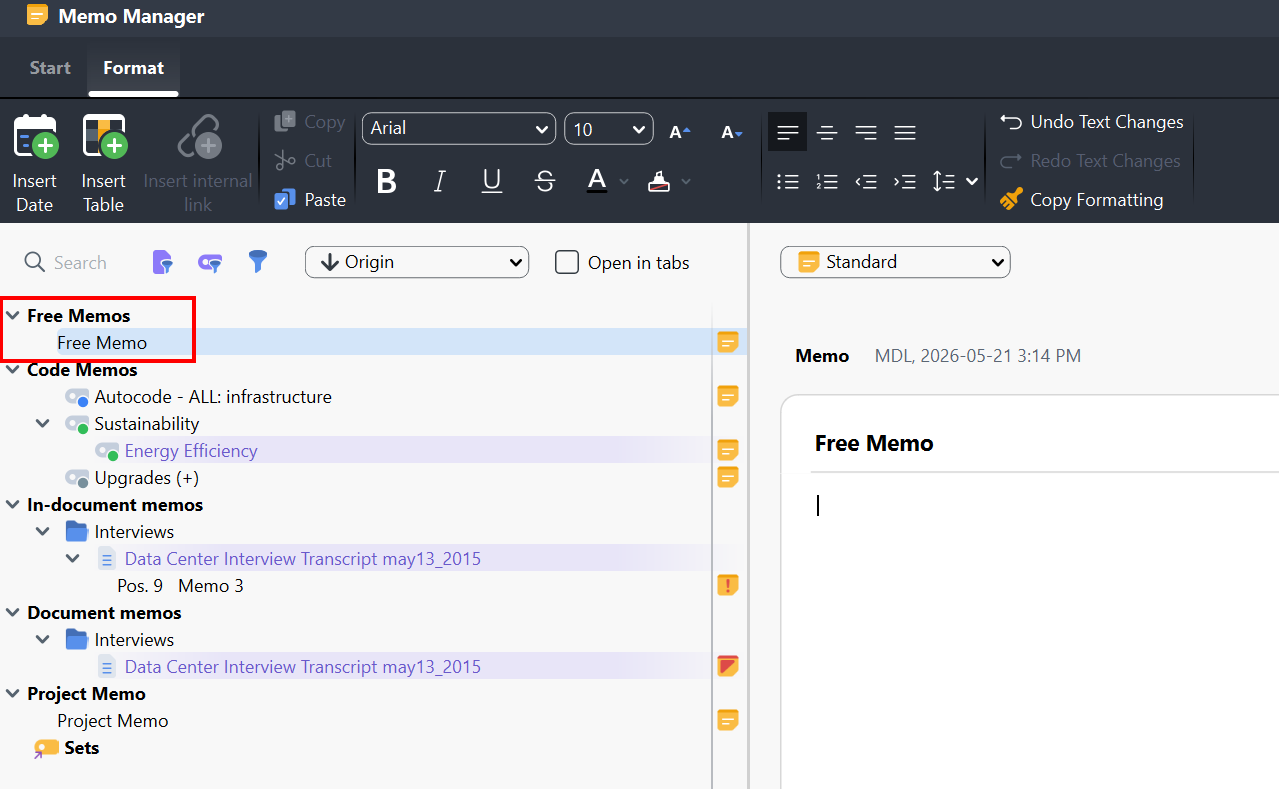1279x789 pixels.
Task: Select the Pos. 9 Memo 3 entry
Action: click(x=181, y=586)
